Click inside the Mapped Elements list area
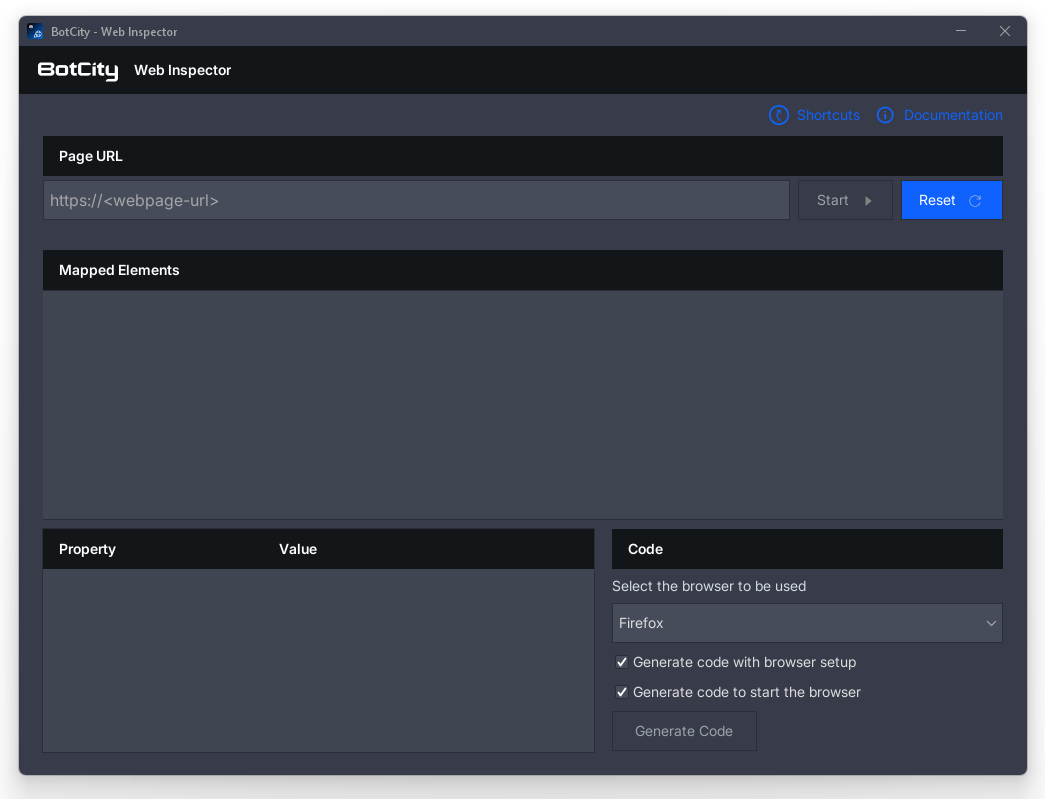The width and height of the screenshot is (1045, 799). (522, 405)
